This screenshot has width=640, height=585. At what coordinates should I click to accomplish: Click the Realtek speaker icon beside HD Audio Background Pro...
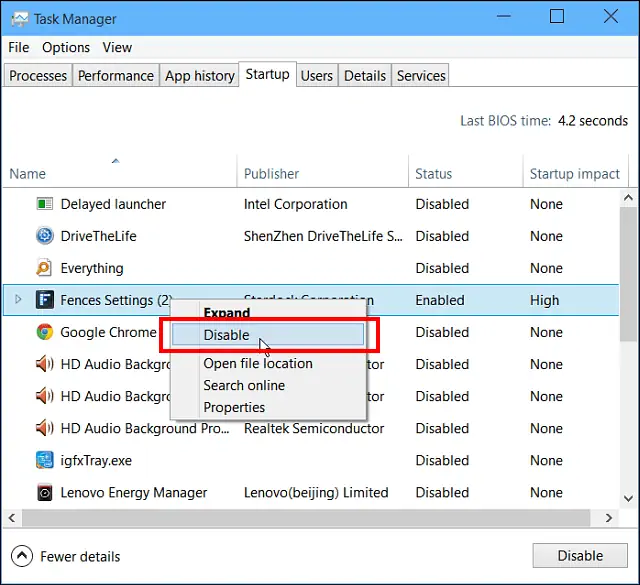coord(44,428)
